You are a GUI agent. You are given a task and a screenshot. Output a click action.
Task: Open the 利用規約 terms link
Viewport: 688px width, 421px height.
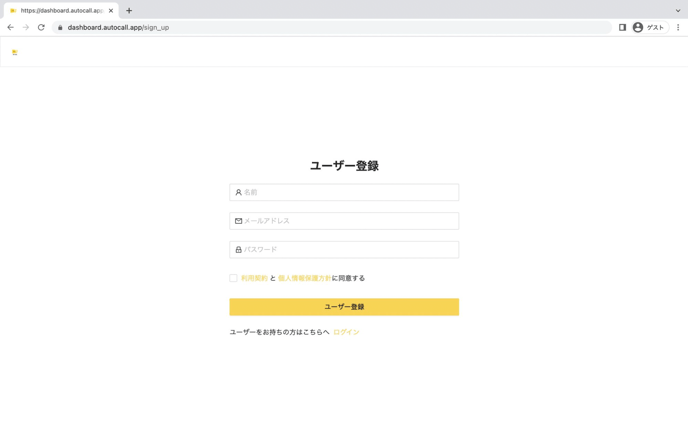coord(254,278)
